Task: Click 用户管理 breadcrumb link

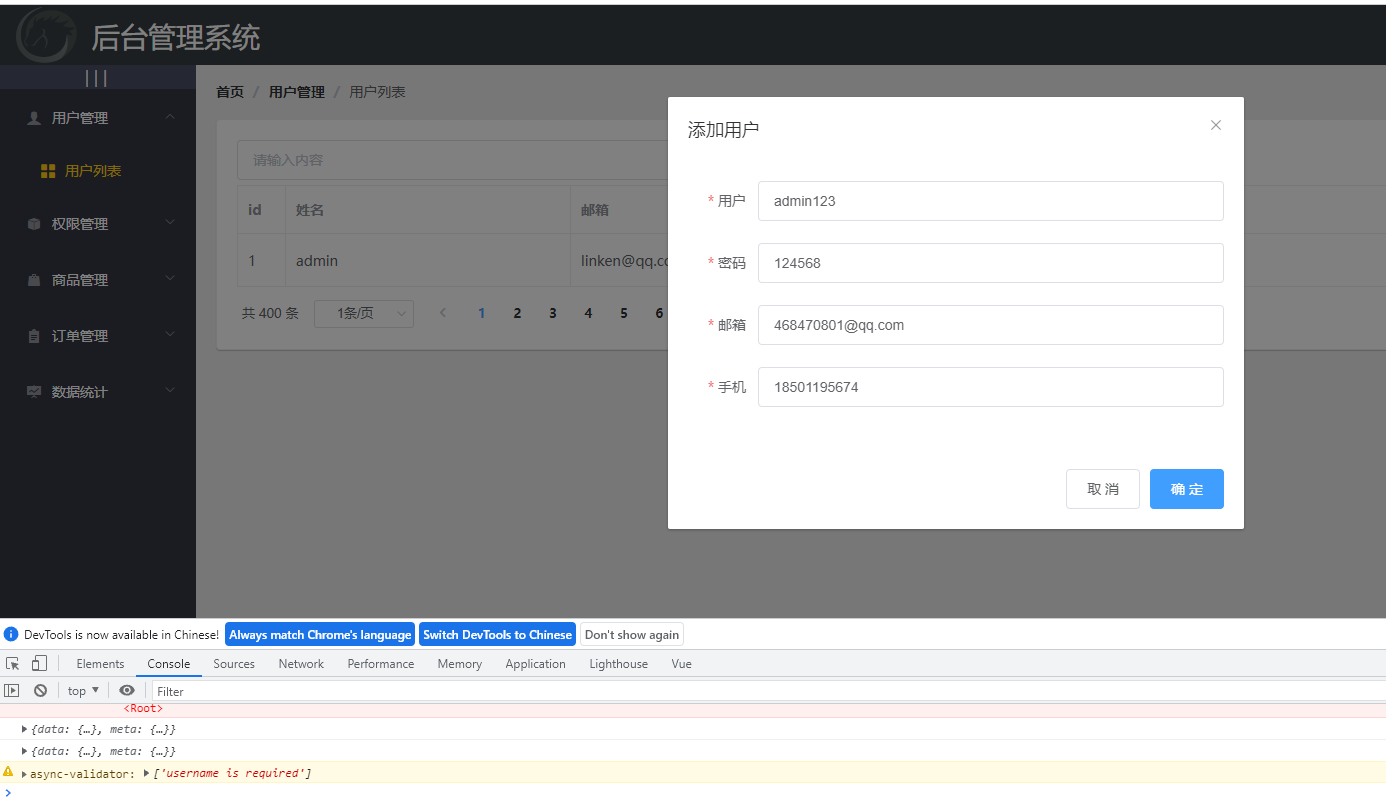Action: [x=297, y=92]
